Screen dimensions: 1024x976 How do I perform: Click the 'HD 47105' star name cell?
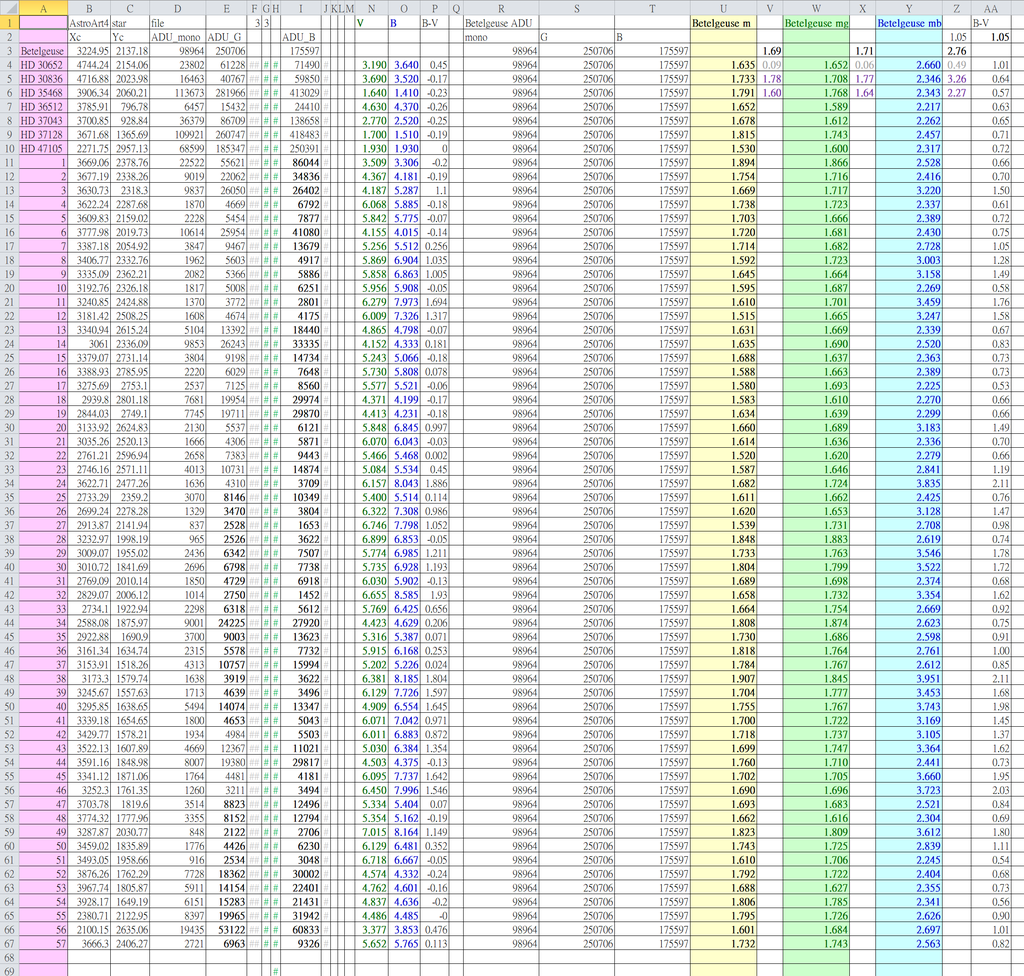click(43, 148)
